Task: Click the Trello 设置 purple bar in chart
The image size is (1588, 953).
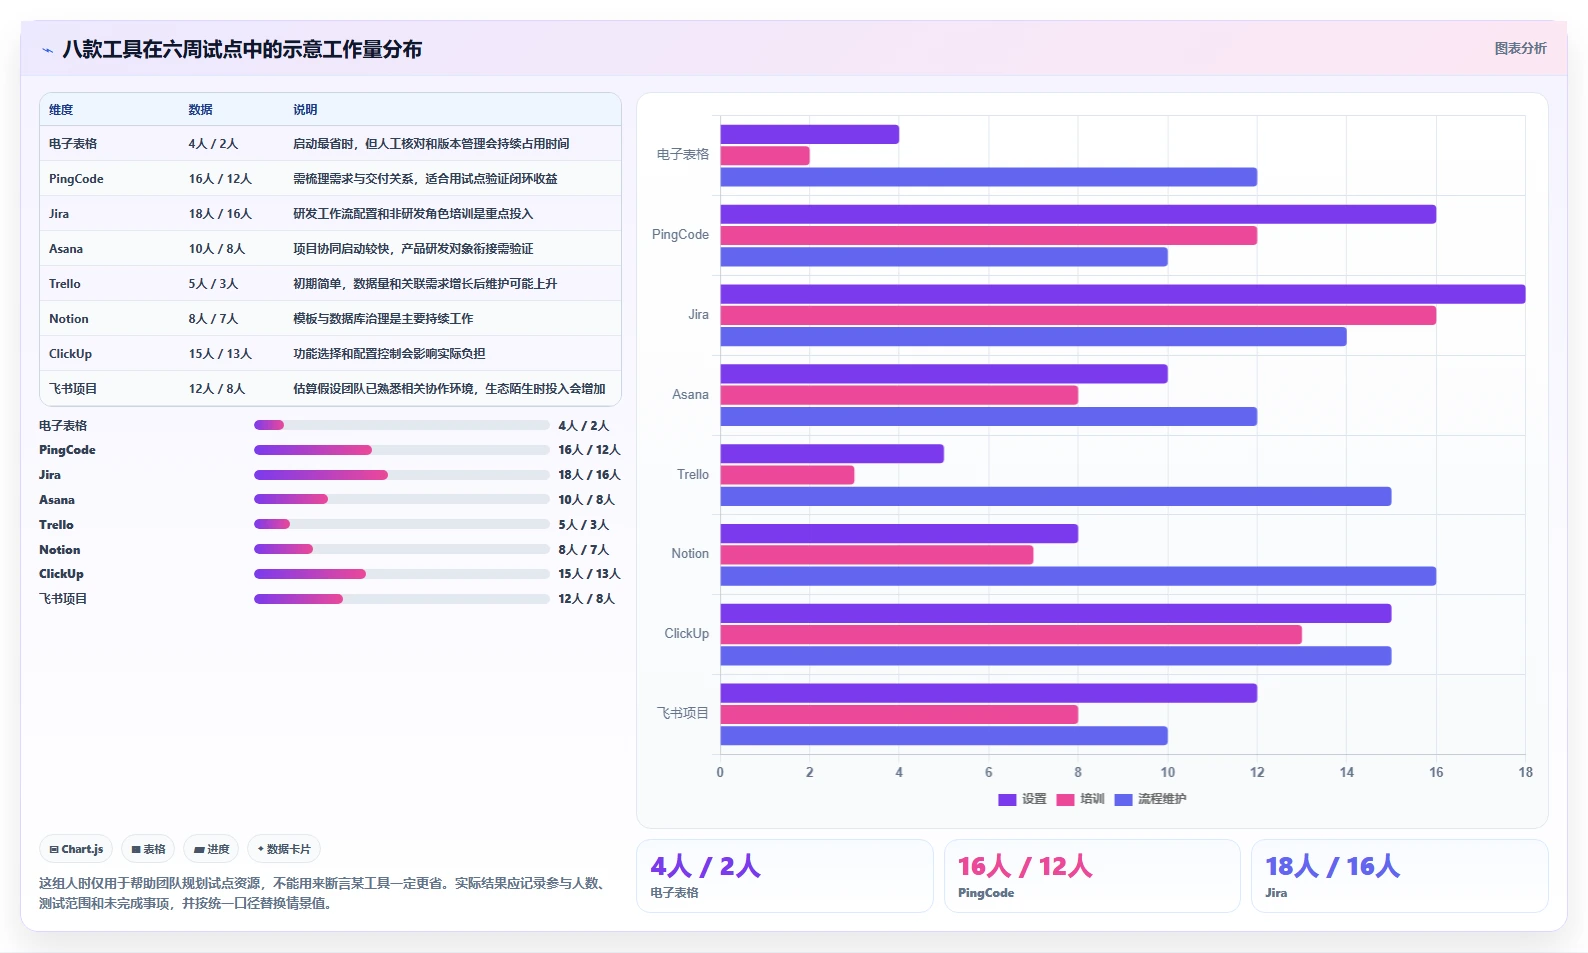Action: point(832,454)
